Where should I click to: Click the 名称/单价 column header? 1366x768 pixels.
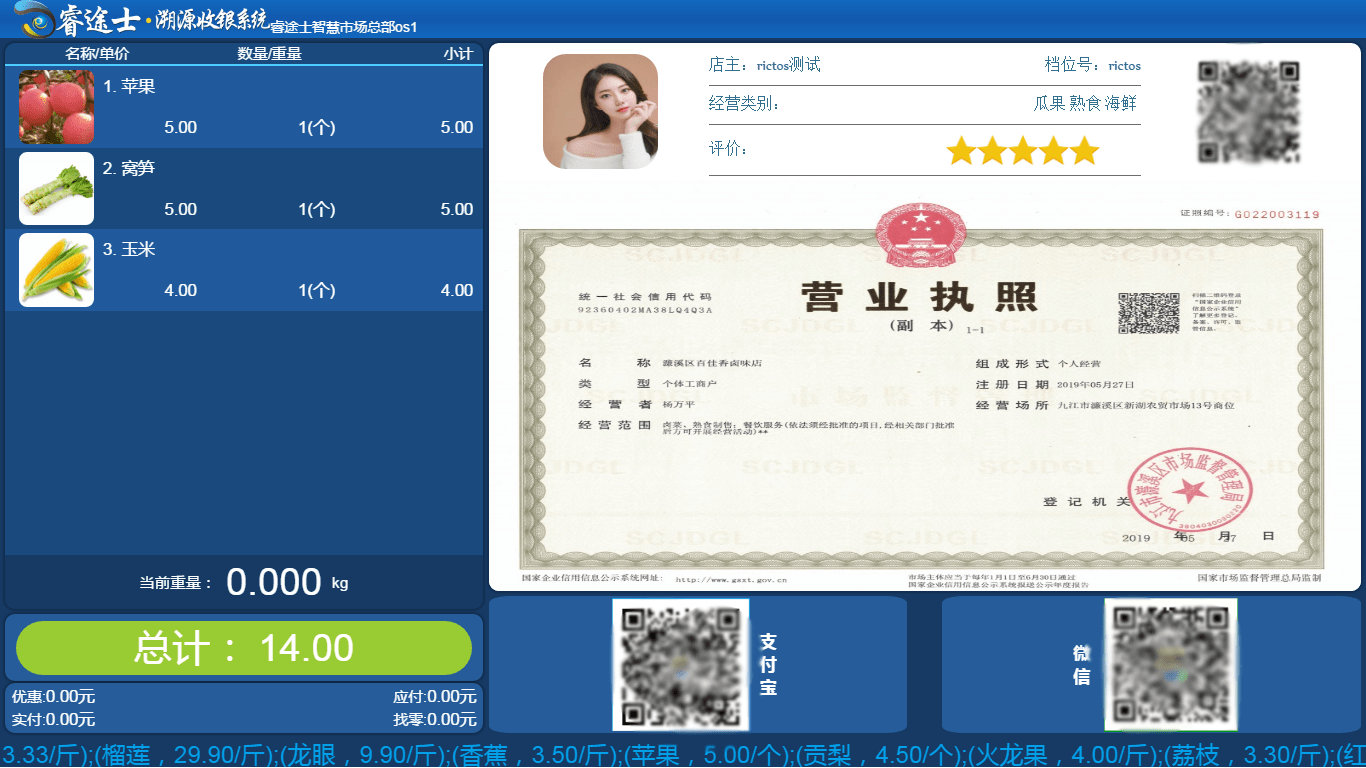(x=97, y=53)
